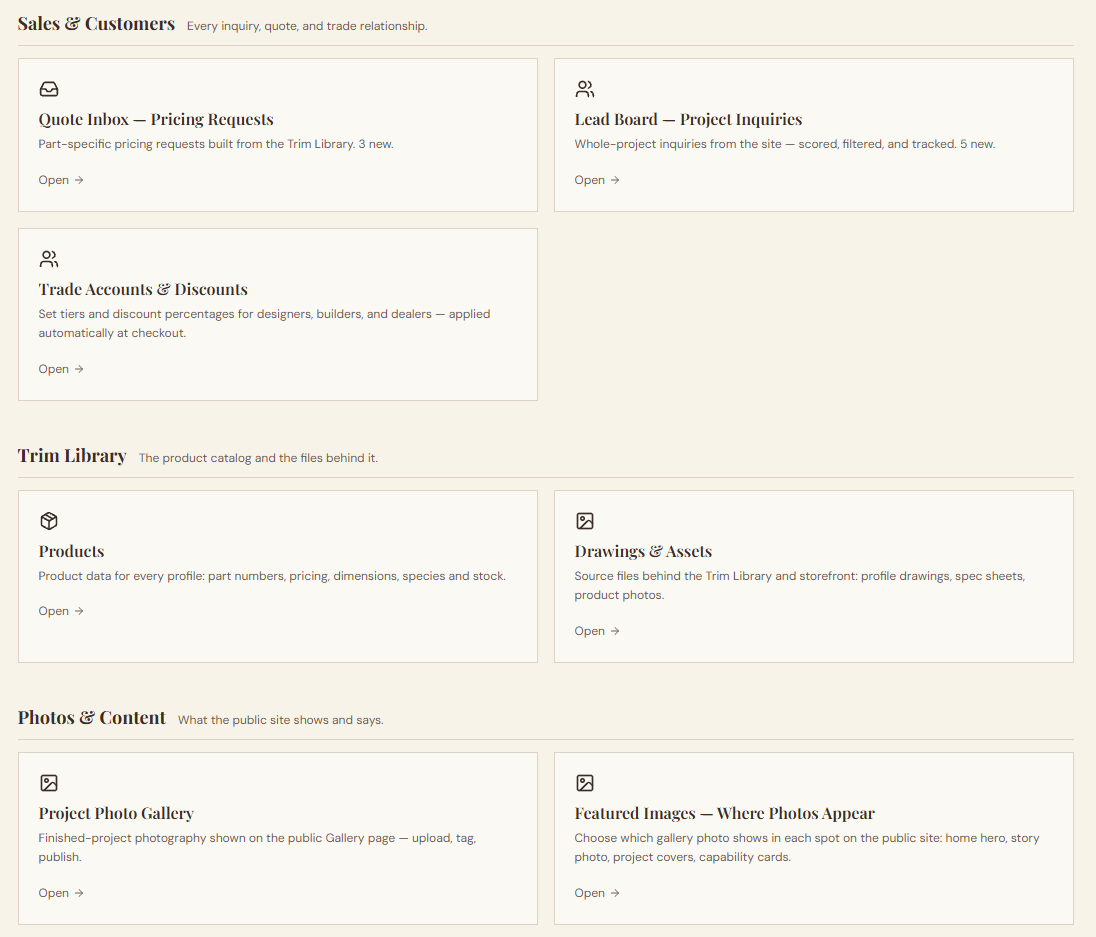Click the inbox icon on Quote Inbox card

tap(49, 89)
